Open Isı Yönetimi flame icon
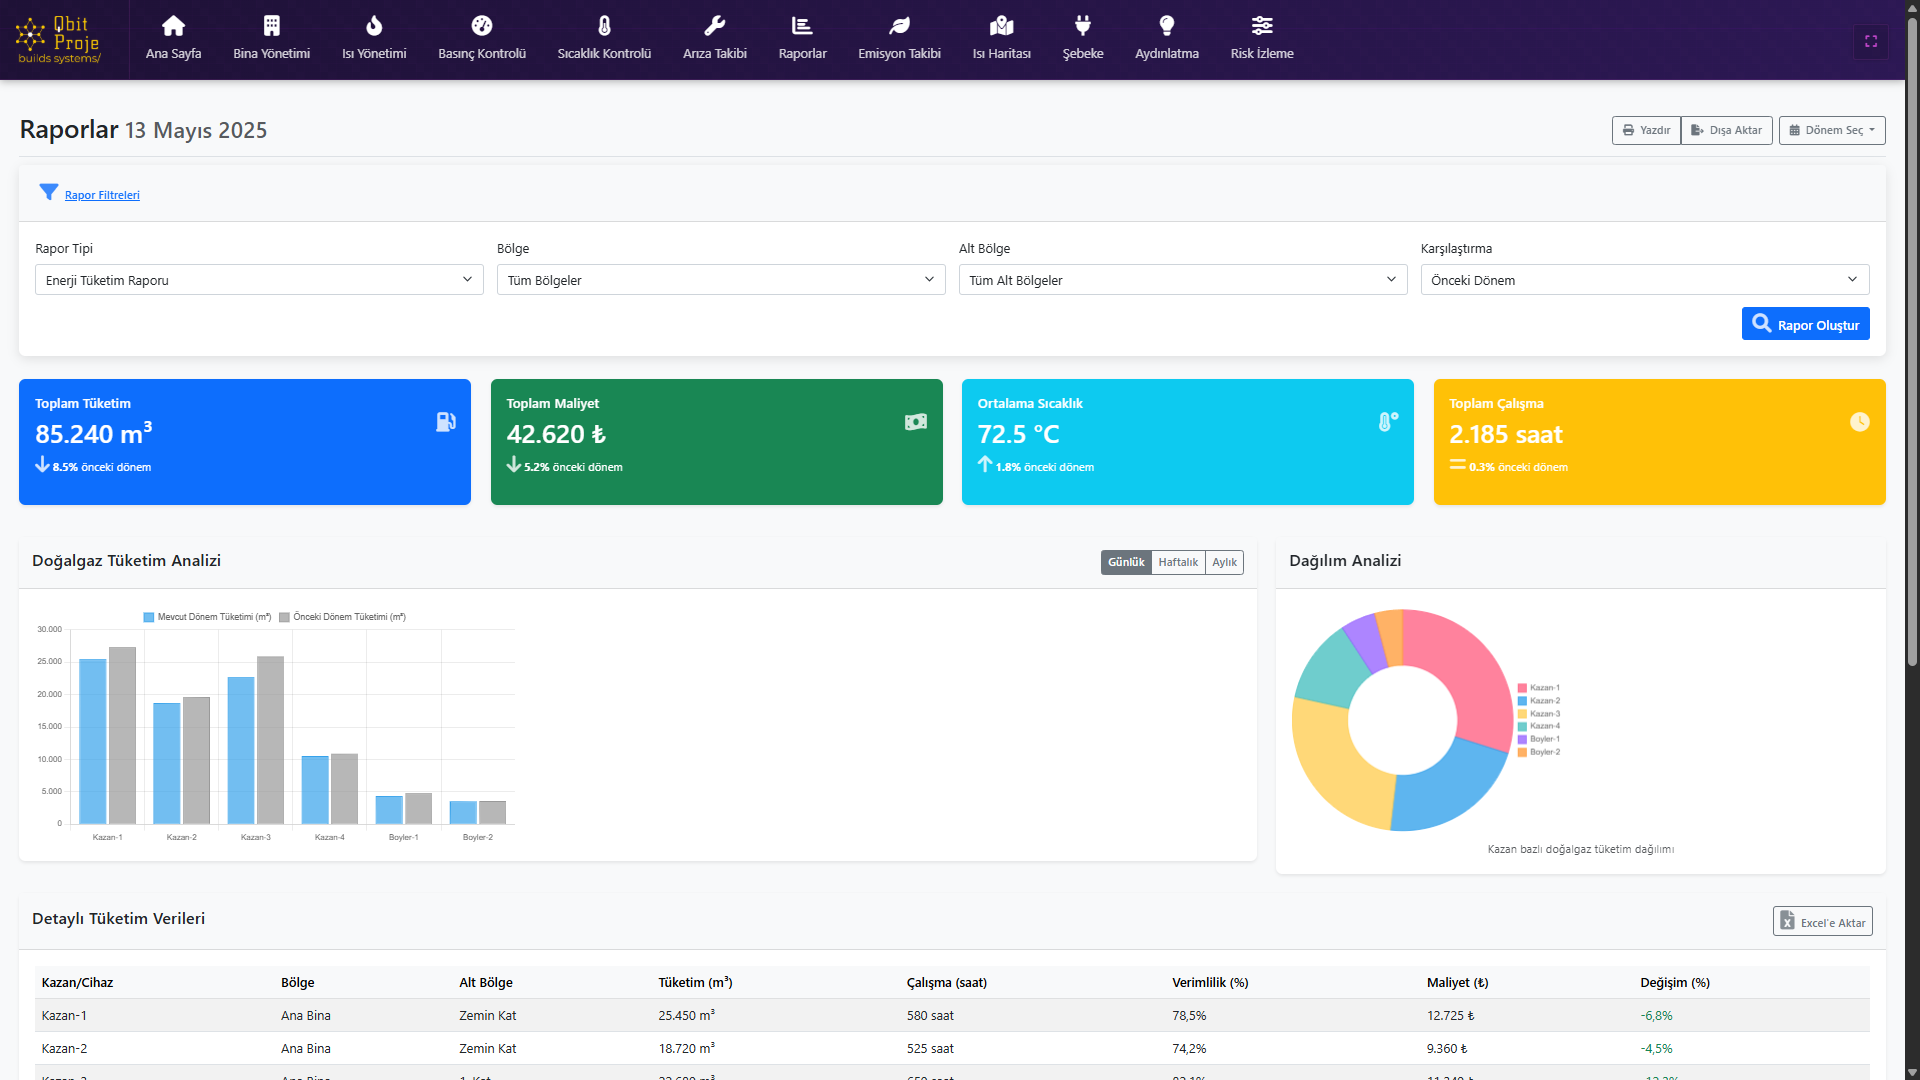This screenshot has width=1920, height=1080. coord(374,26)
